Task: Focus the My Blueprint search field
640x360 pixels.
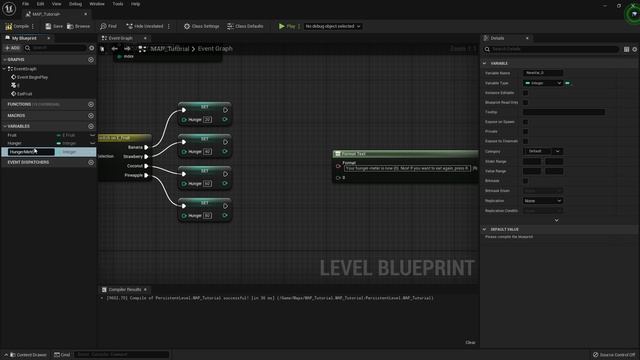Action: click(55, 48)
